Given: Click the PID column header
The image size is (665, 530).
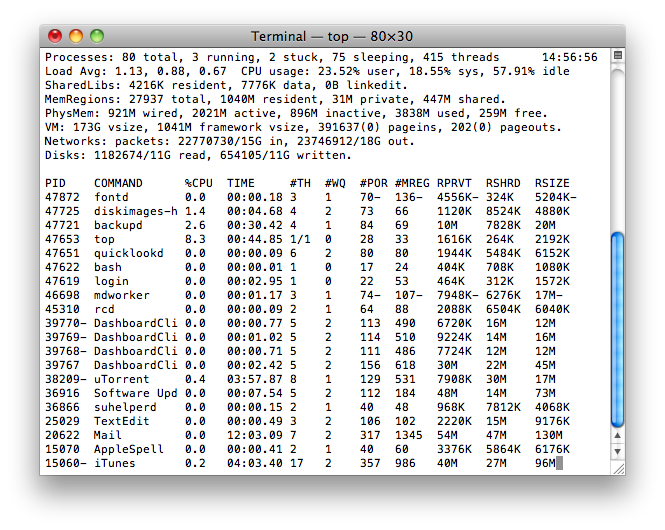Looking at the screenshot, I should point(55,183).
